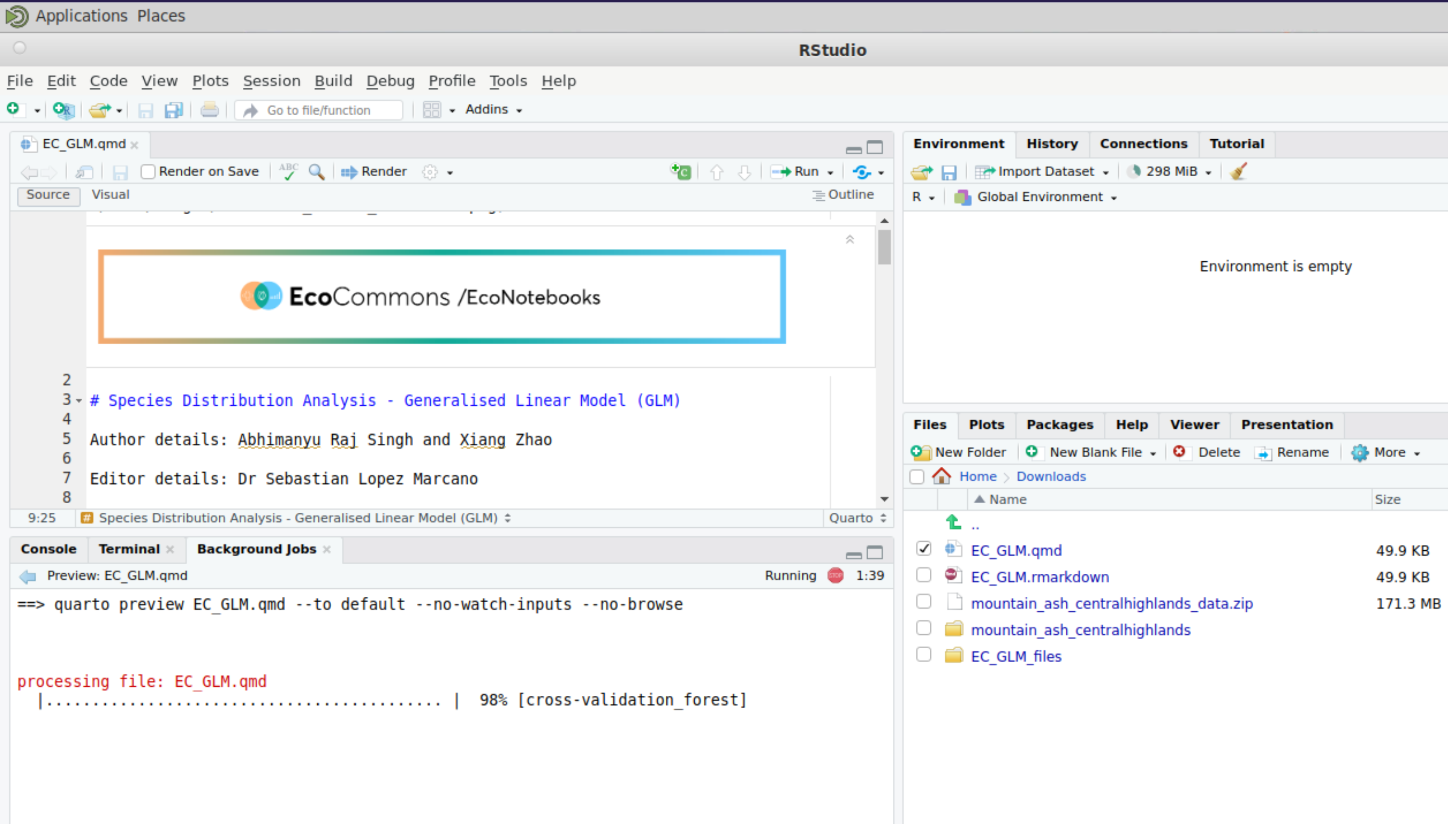Click the editor vertical scrollbar thumb
Image resolution: width=1448 pixels, height=824 pixels.
coord(884,247)
